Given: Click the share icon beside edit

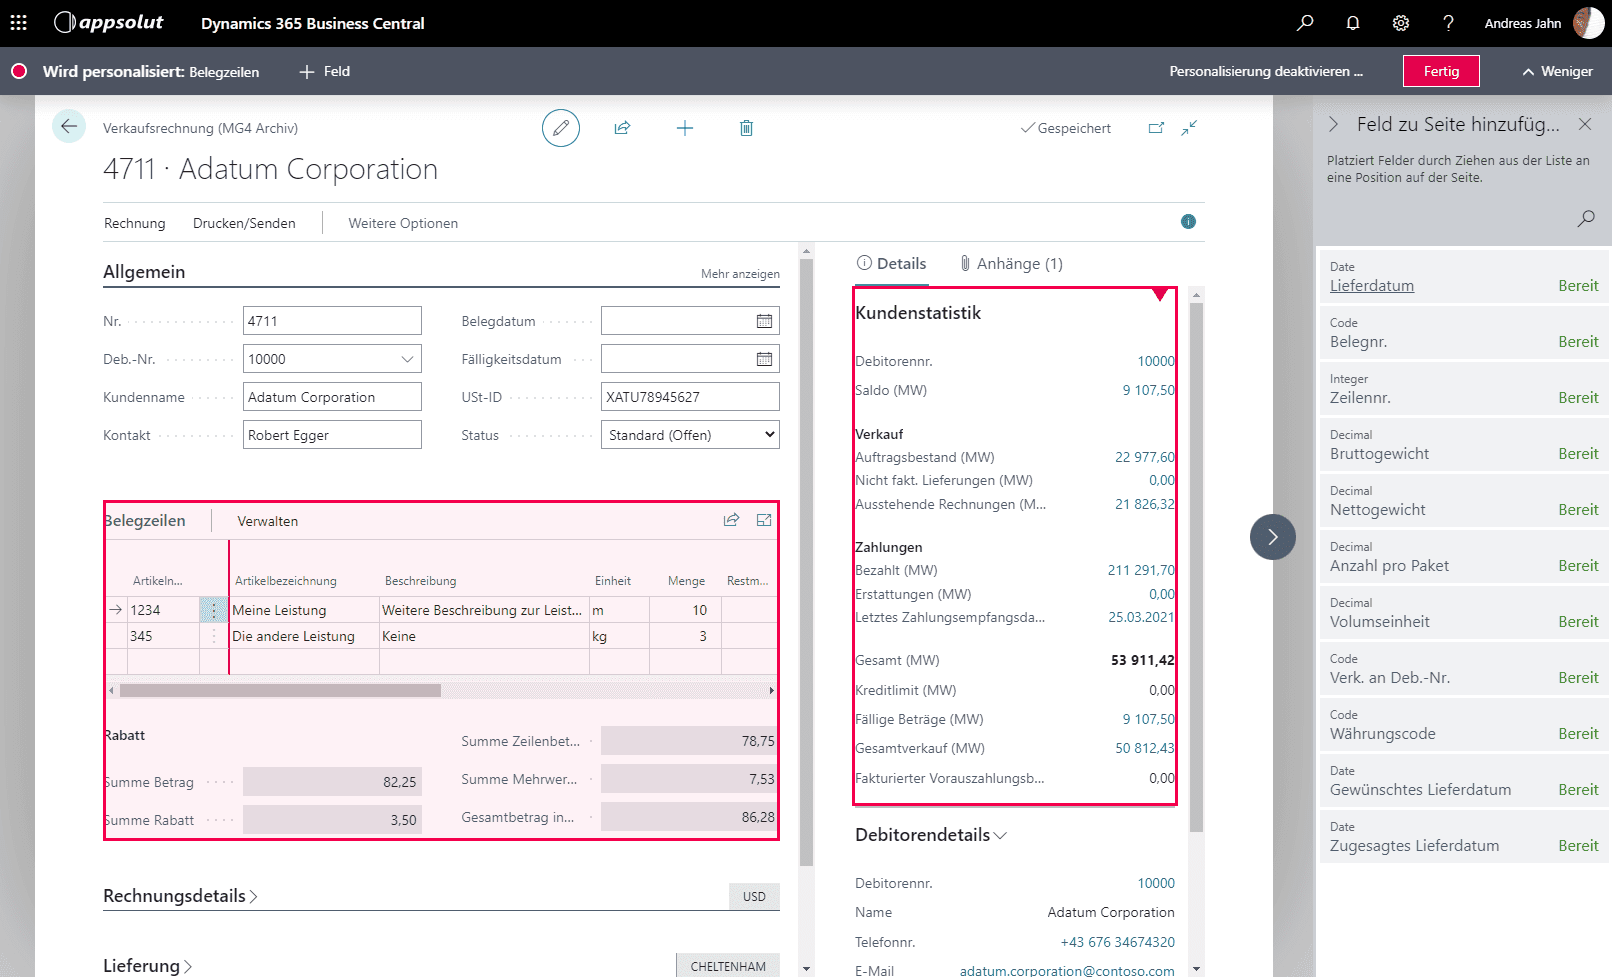Looking at the screenshot, I should pyautogui.click(x=622, y=128).
